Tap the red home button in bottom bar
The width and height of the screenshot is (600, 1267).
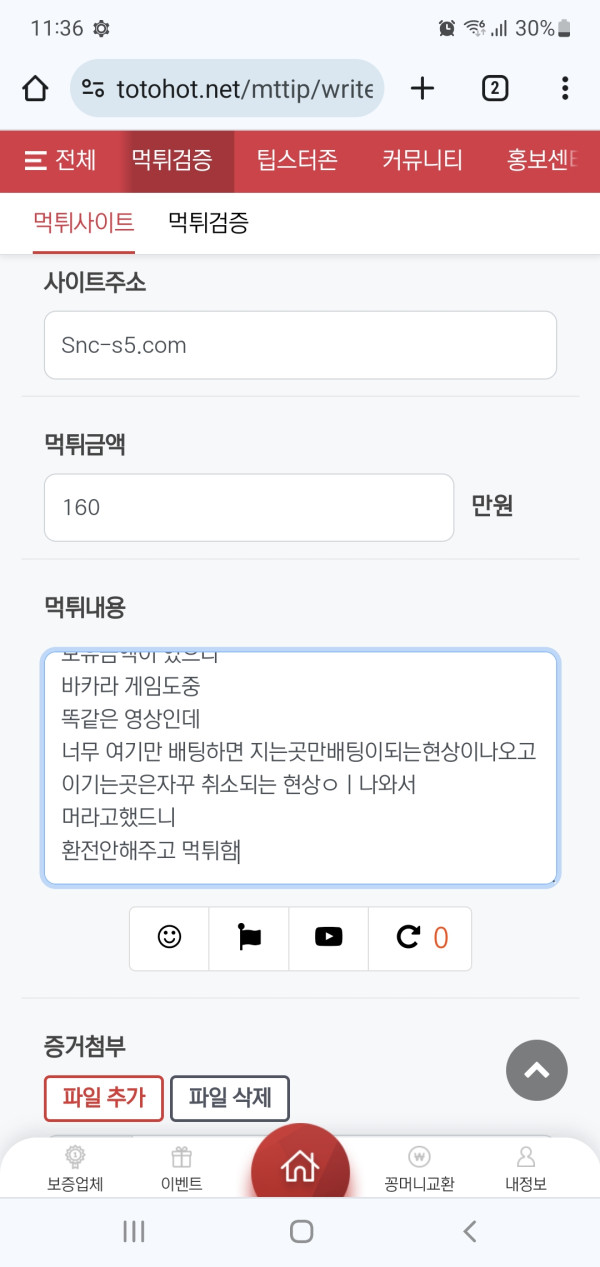[300, 1165]
